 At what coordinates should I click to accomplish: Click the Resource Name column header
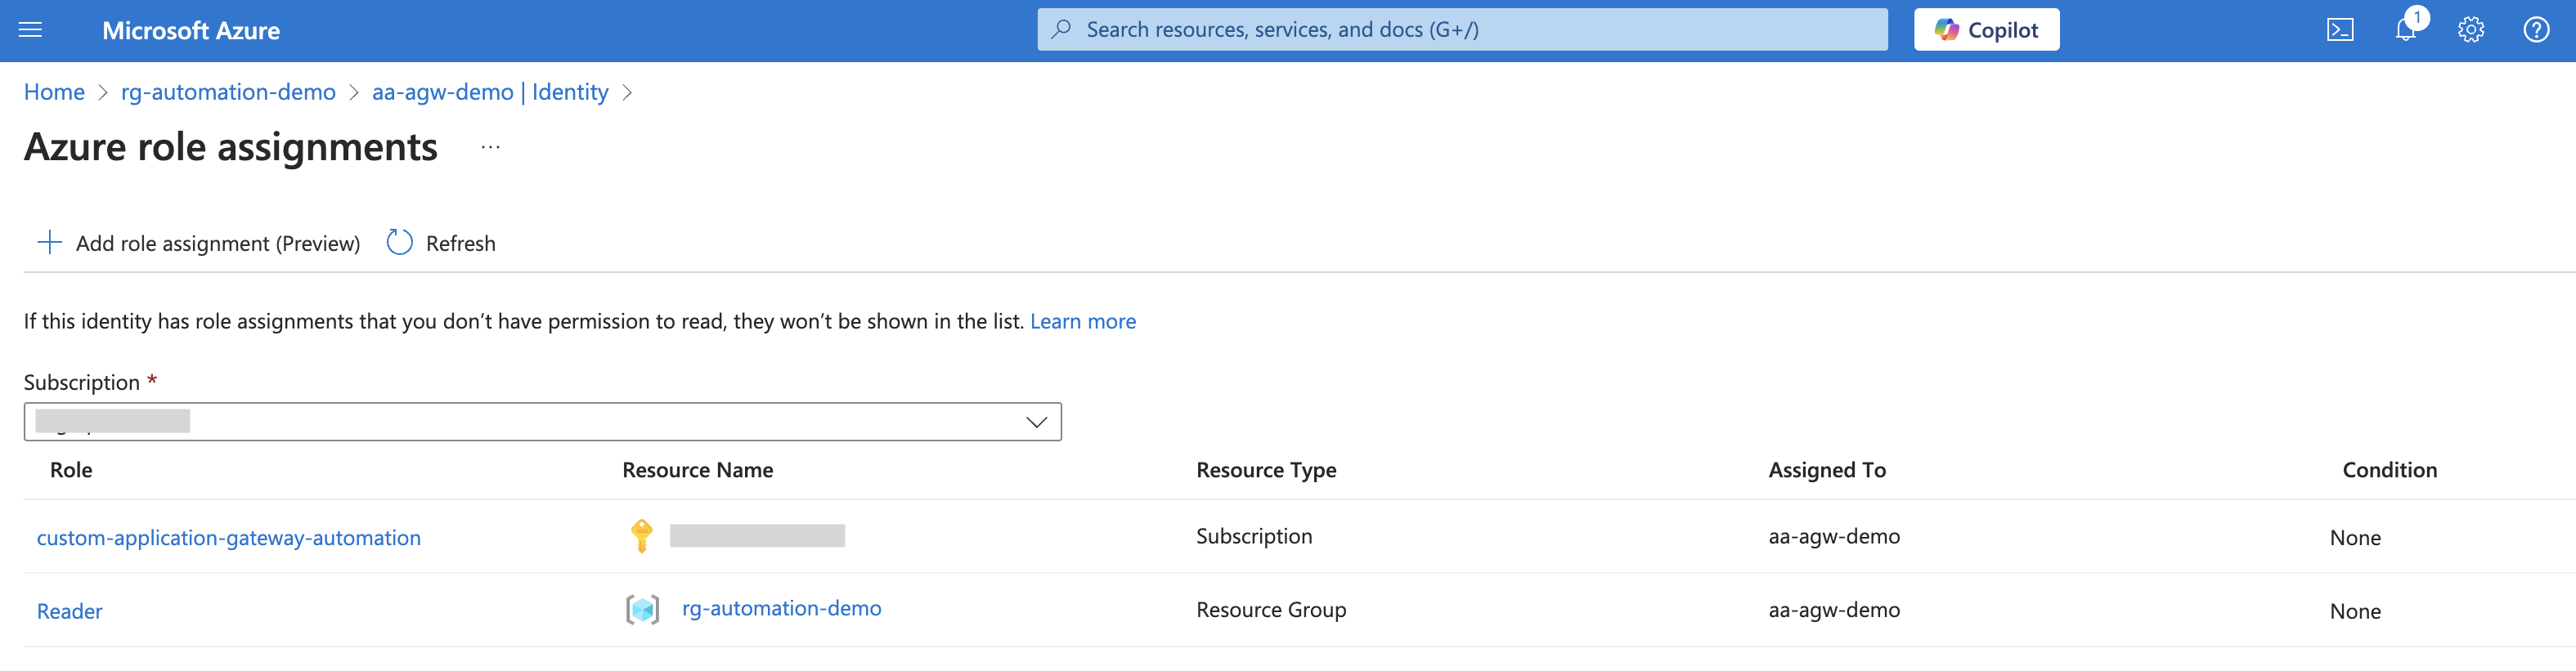click(x=697, y=470)
